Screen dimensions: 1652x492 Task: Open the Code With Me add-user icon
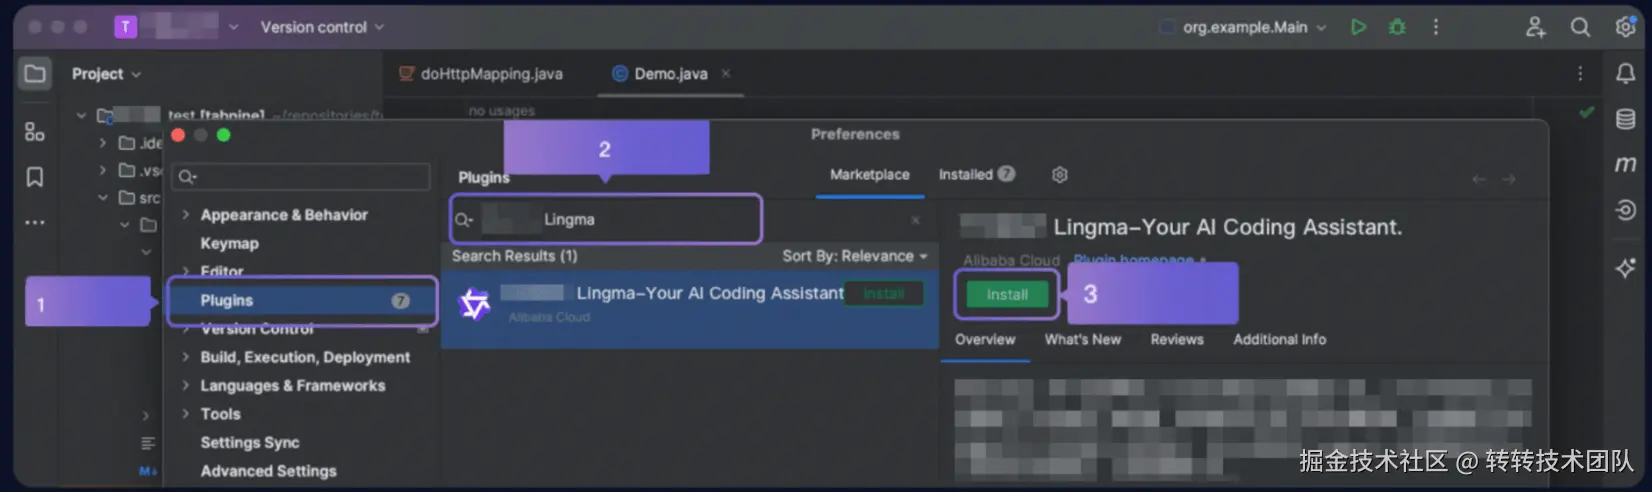(1536, 27)
